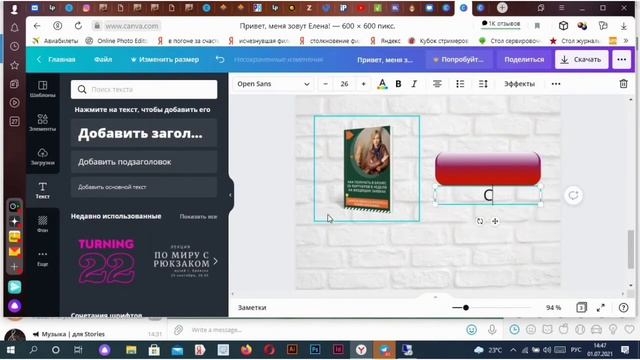Open browser downloads icon
The image size is (640, 360).
pyautogui.click(x=623, y=26)
